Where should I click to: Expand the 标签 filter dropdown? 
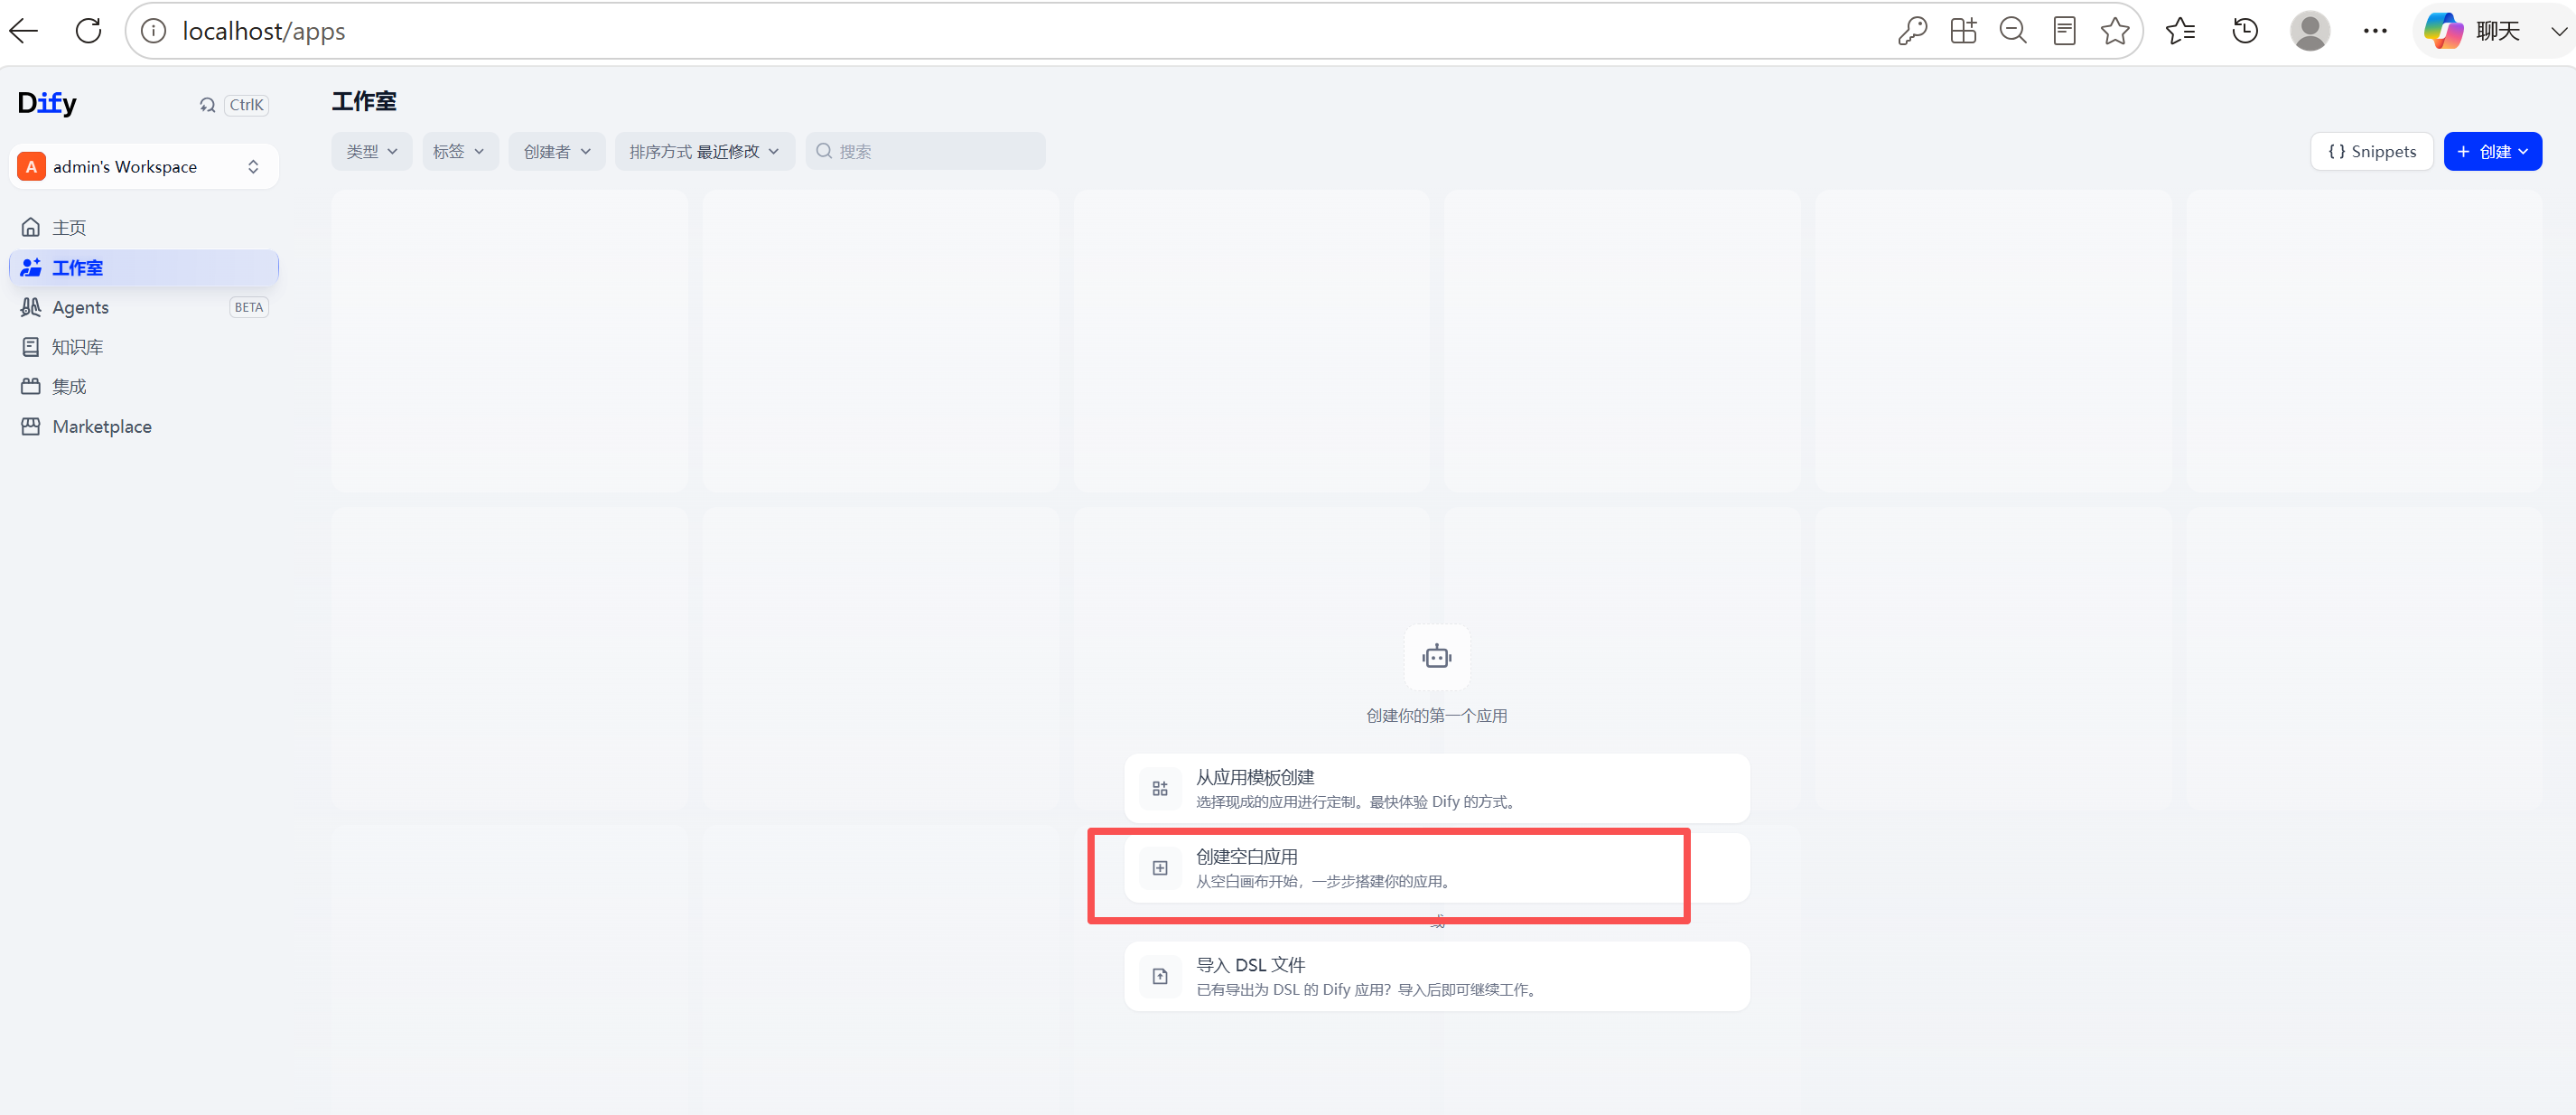point(460,151)
